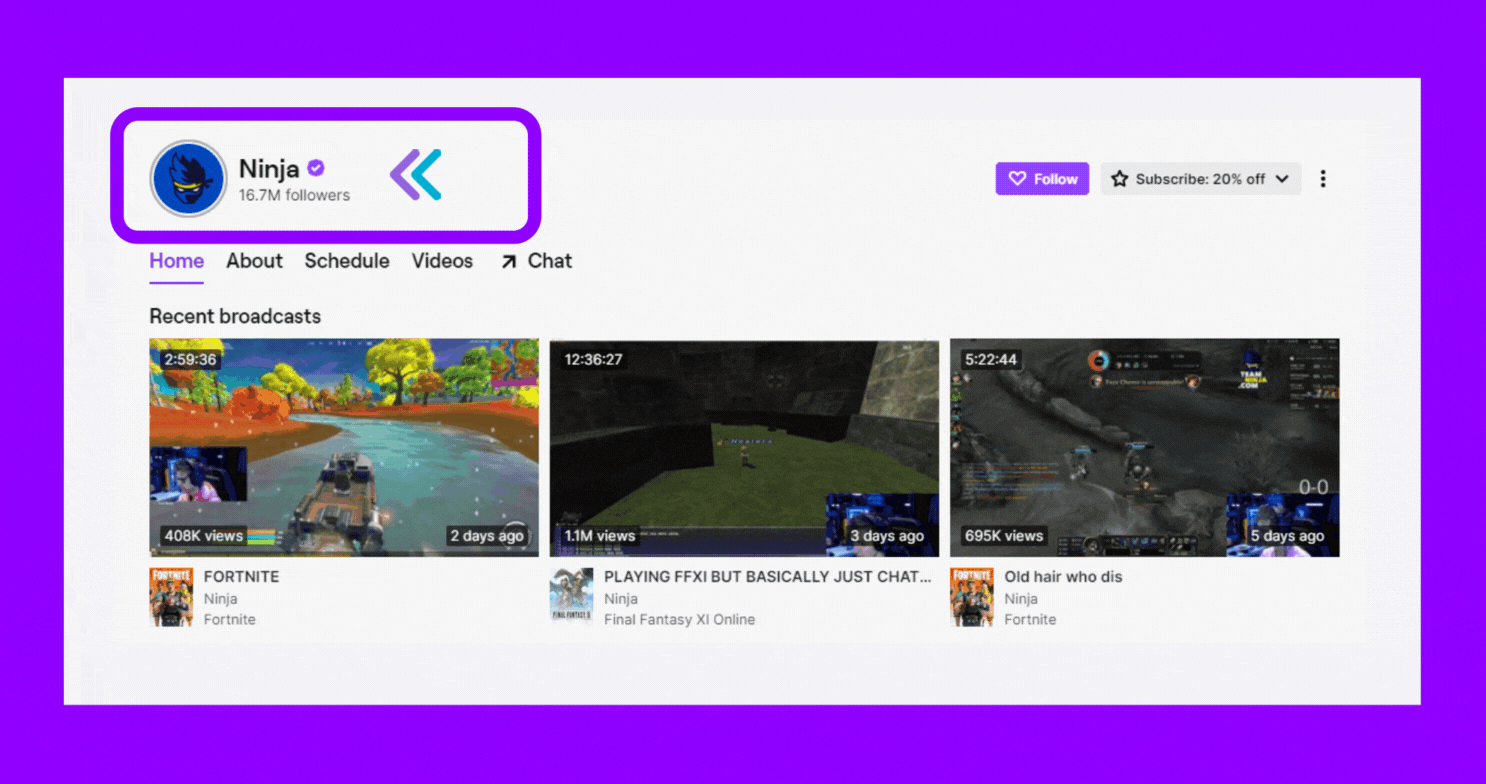Click the 16.7M followers count
The height and width of the screenshot is (784, 1486).
pos(294,195)
